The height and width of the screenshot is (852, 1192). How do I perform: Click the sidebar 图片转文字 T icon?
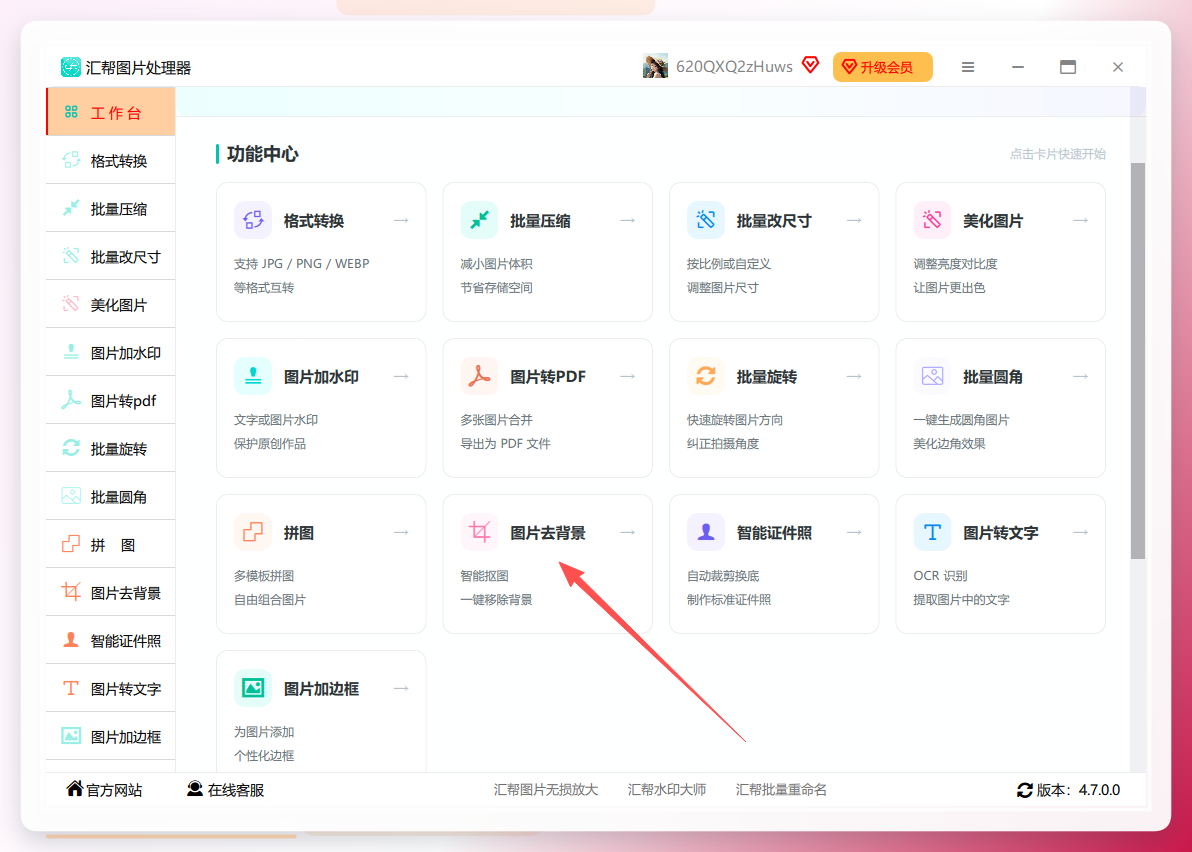pyautogui.click(x=71, y=688)
